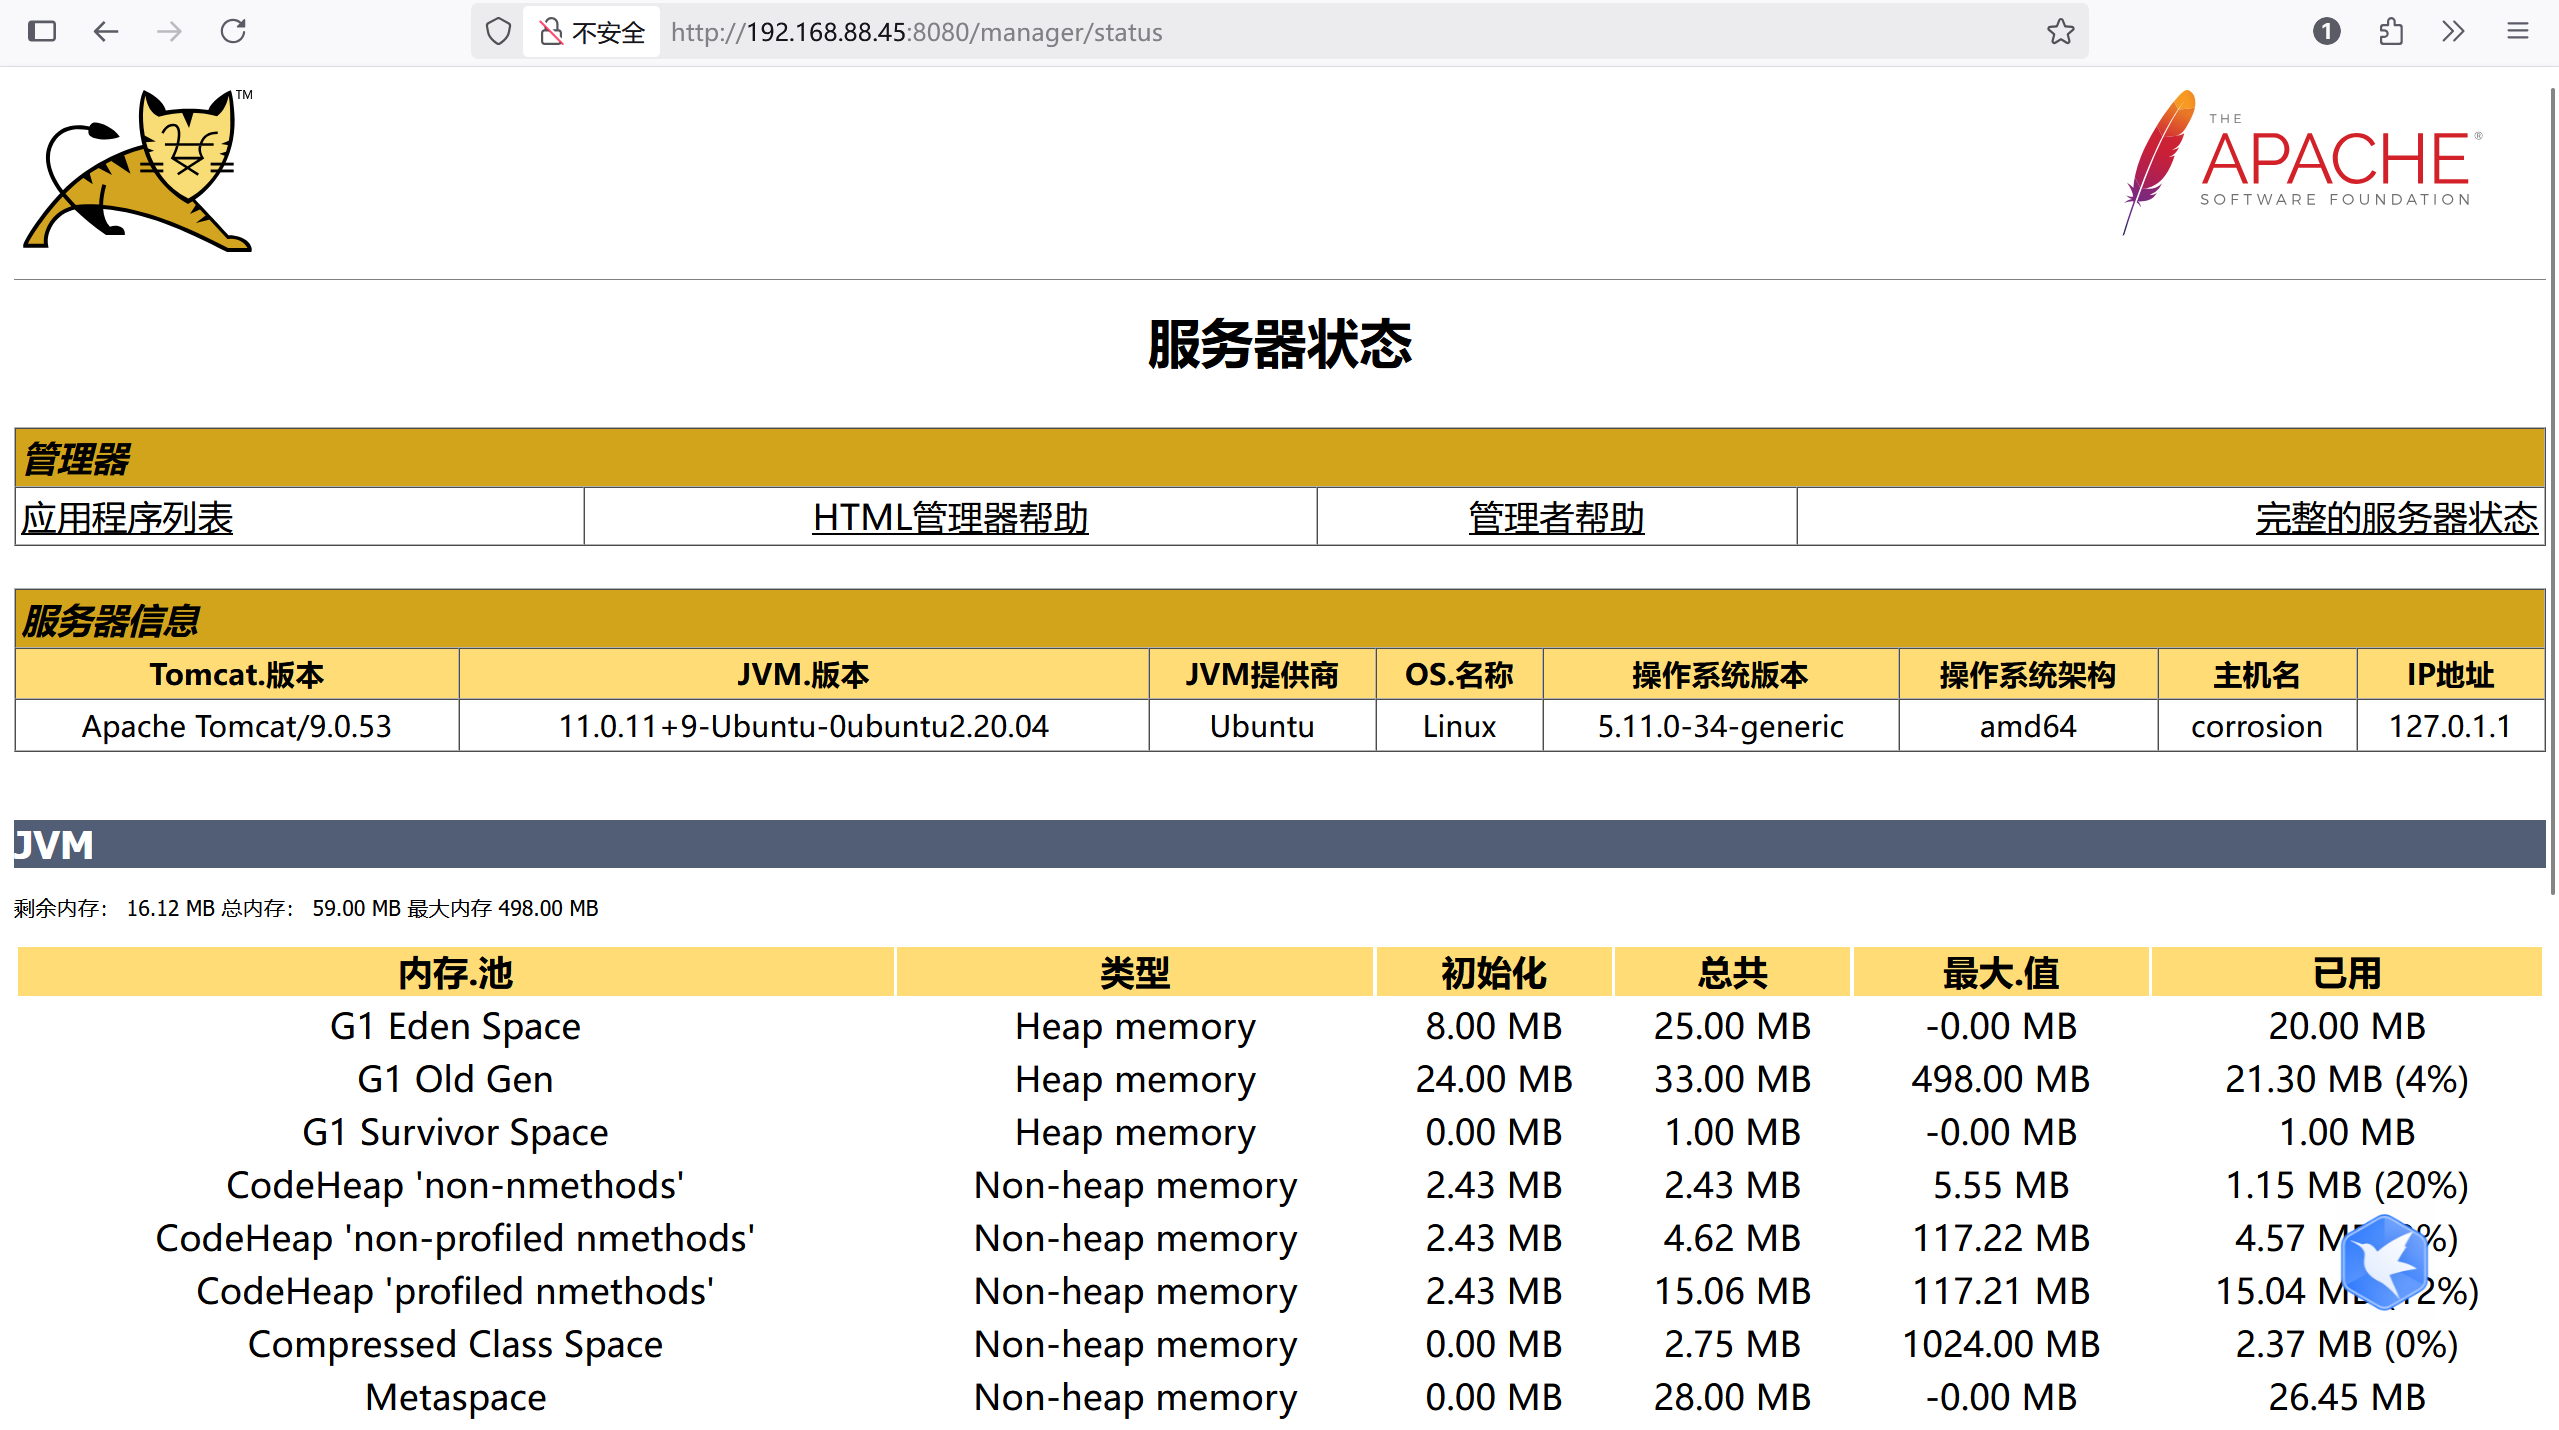Select the 1024.00 MB max value cell
The image size is (2559, 1430).
tap(2001, 1344)
